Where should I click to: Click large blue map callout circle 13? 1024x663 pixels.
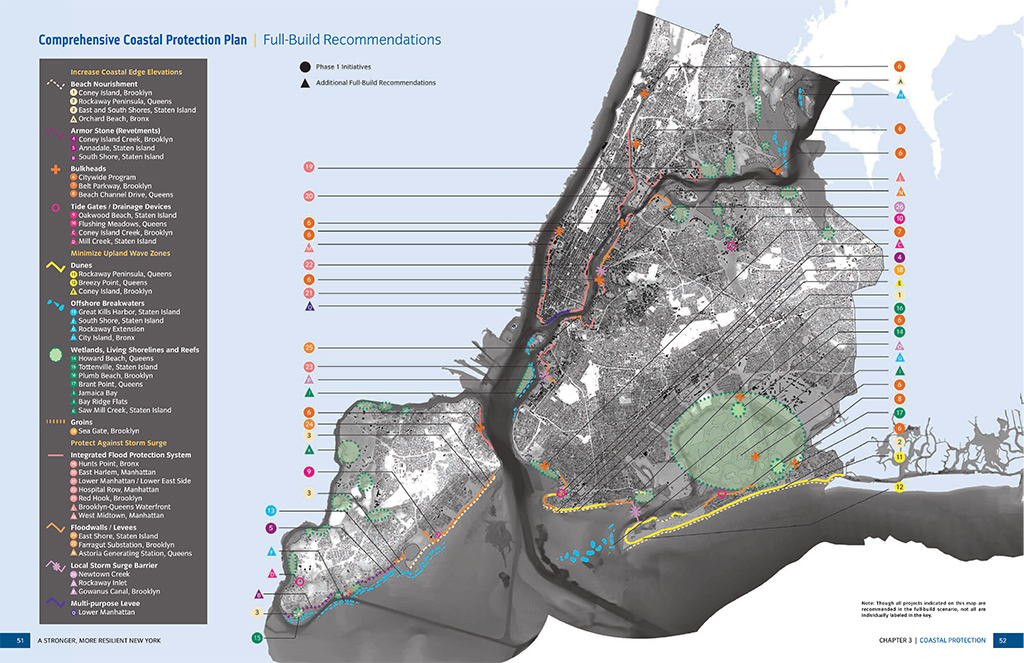[271, 511]
